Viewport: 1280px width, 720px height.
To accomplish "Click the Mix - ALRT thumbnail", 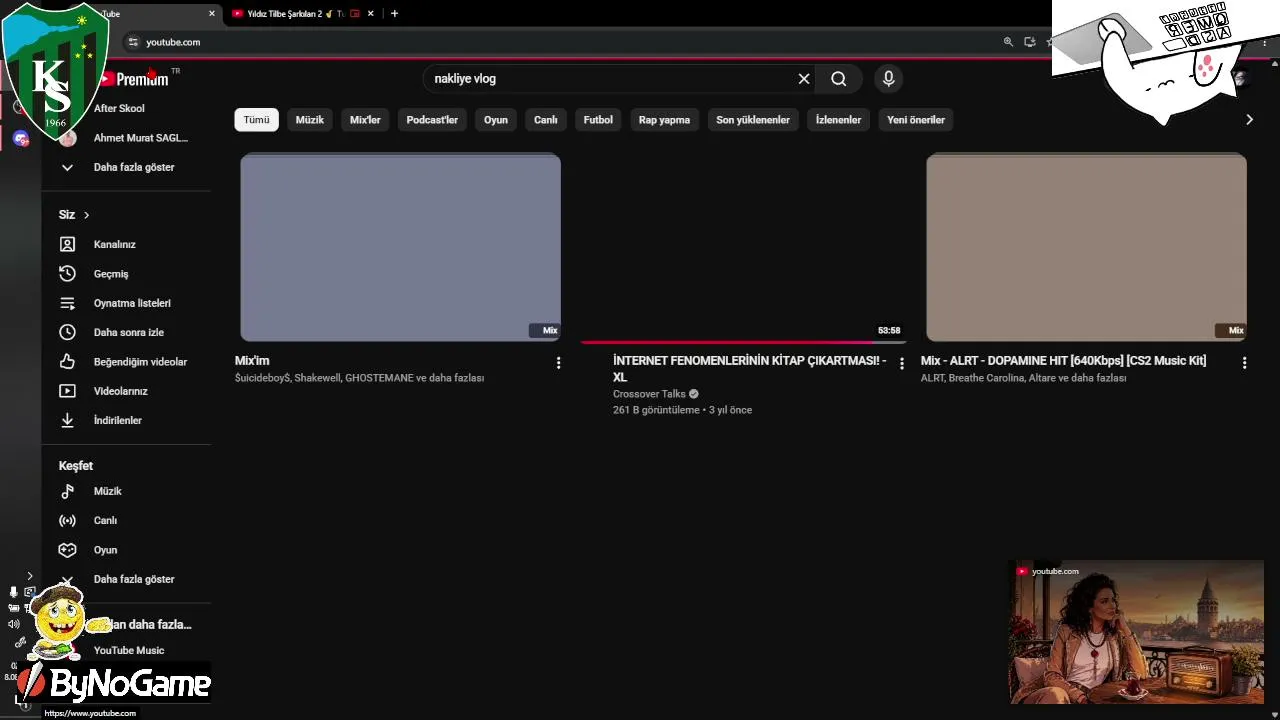I will click(1086, 247).
